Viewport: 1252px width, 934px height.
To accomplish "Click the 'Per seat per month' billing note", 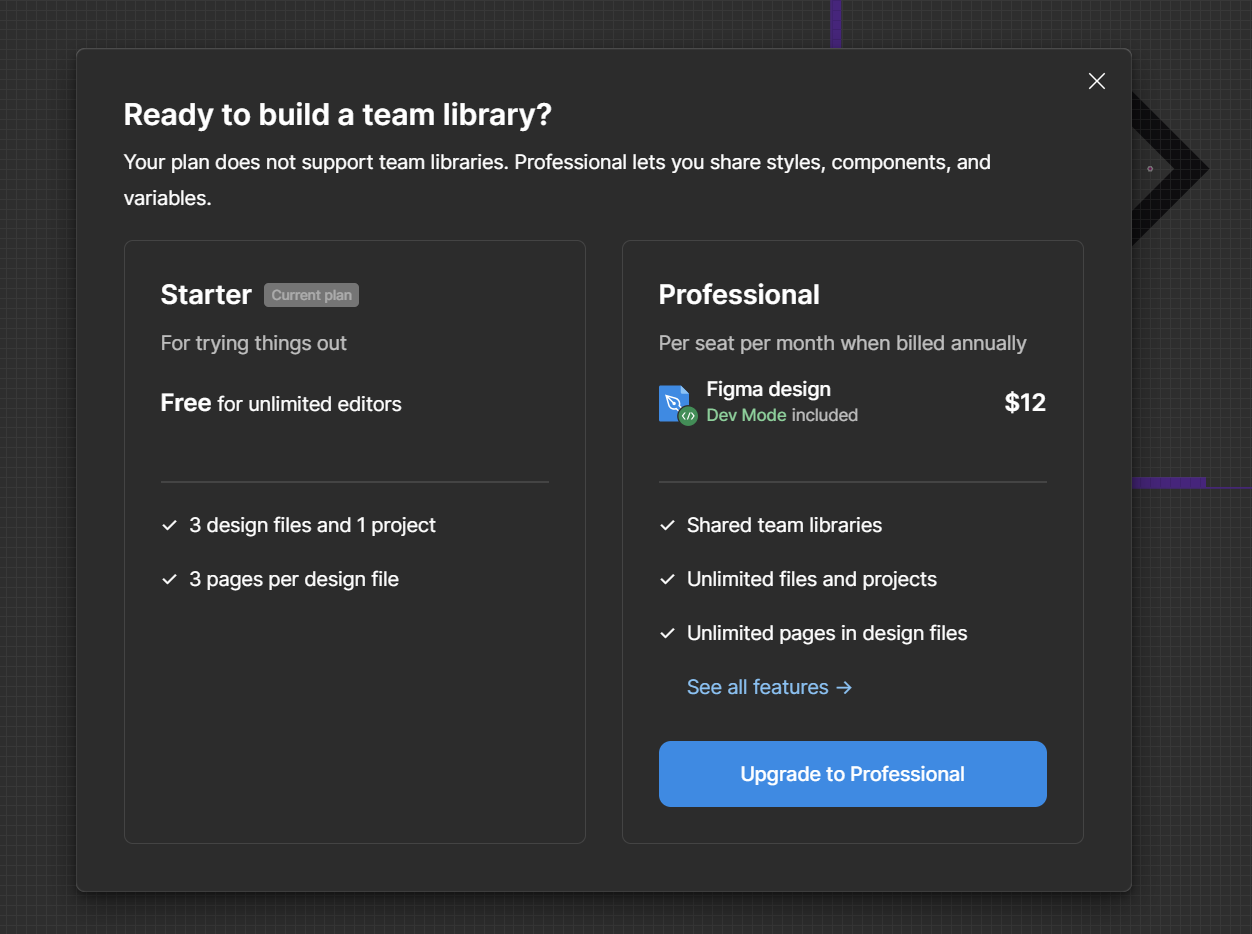I will (x=842, y=343).
